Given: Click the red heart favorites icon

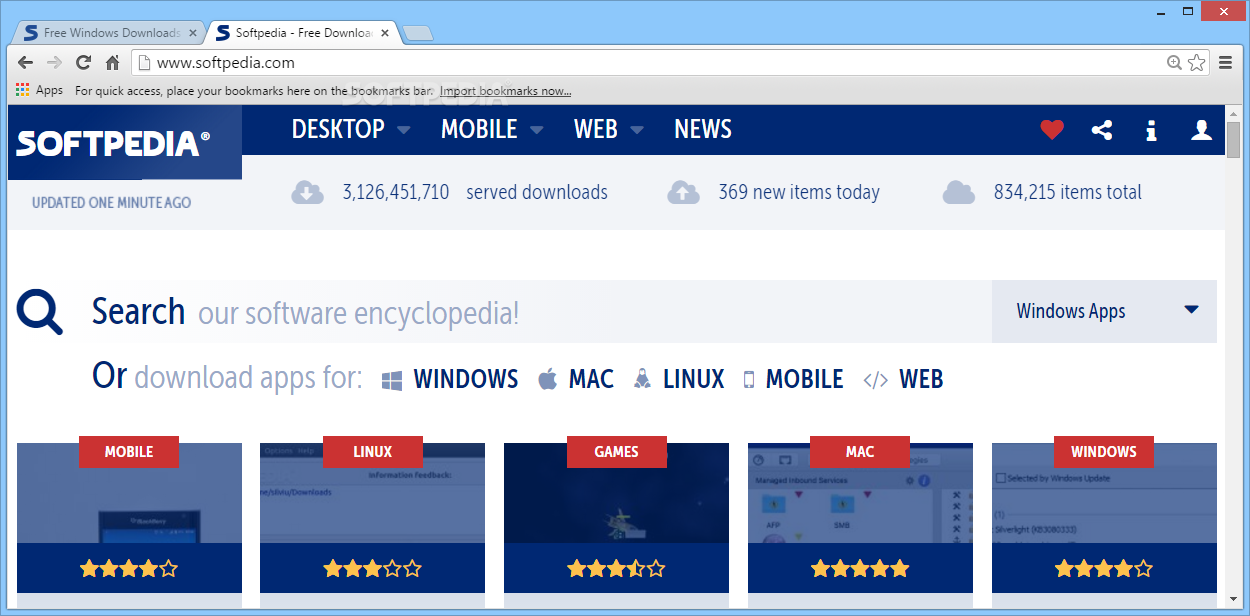Looking at the screenshot, I should tap(1052, 130).
